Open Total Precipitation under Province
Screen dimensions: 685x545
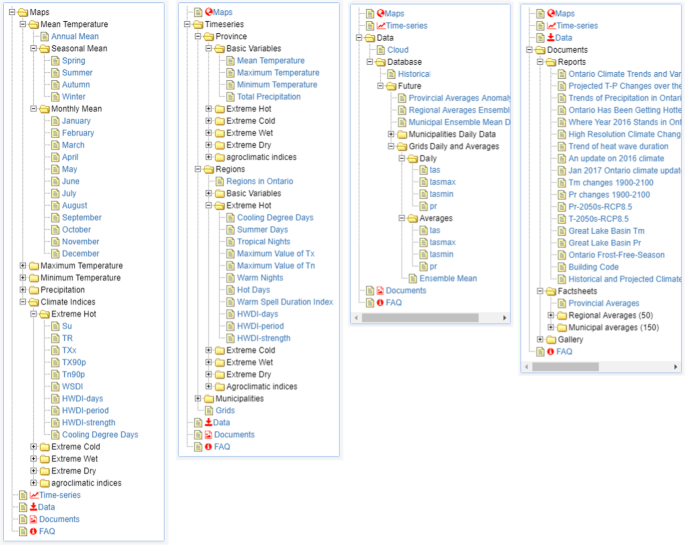point(269,97)
